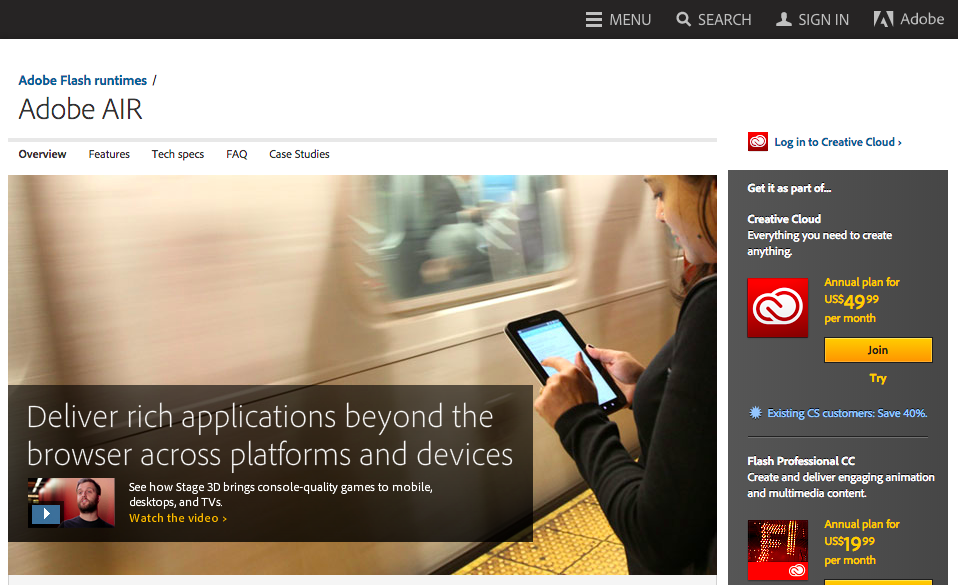
Task: Click the Creative Cloud icon beside Log in
Action: click(758, 142)
